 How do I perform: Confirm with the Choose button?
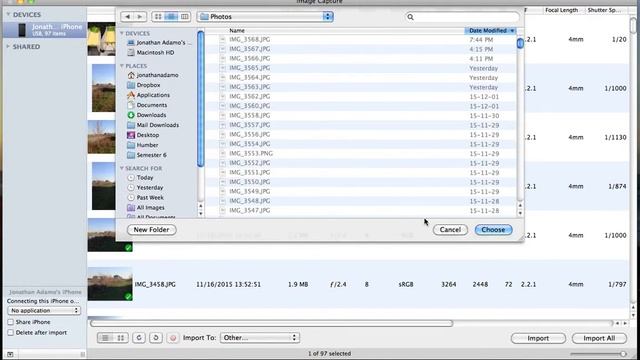(493, 230)
